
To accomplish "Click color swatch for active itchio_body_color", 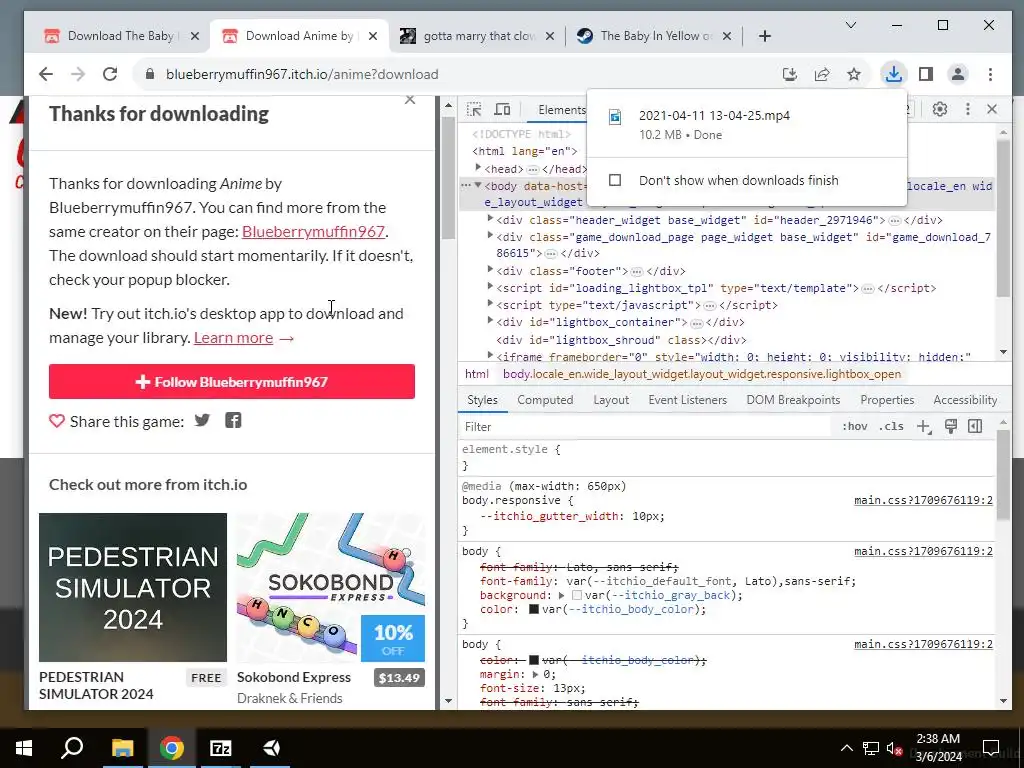I will (534, 609).
